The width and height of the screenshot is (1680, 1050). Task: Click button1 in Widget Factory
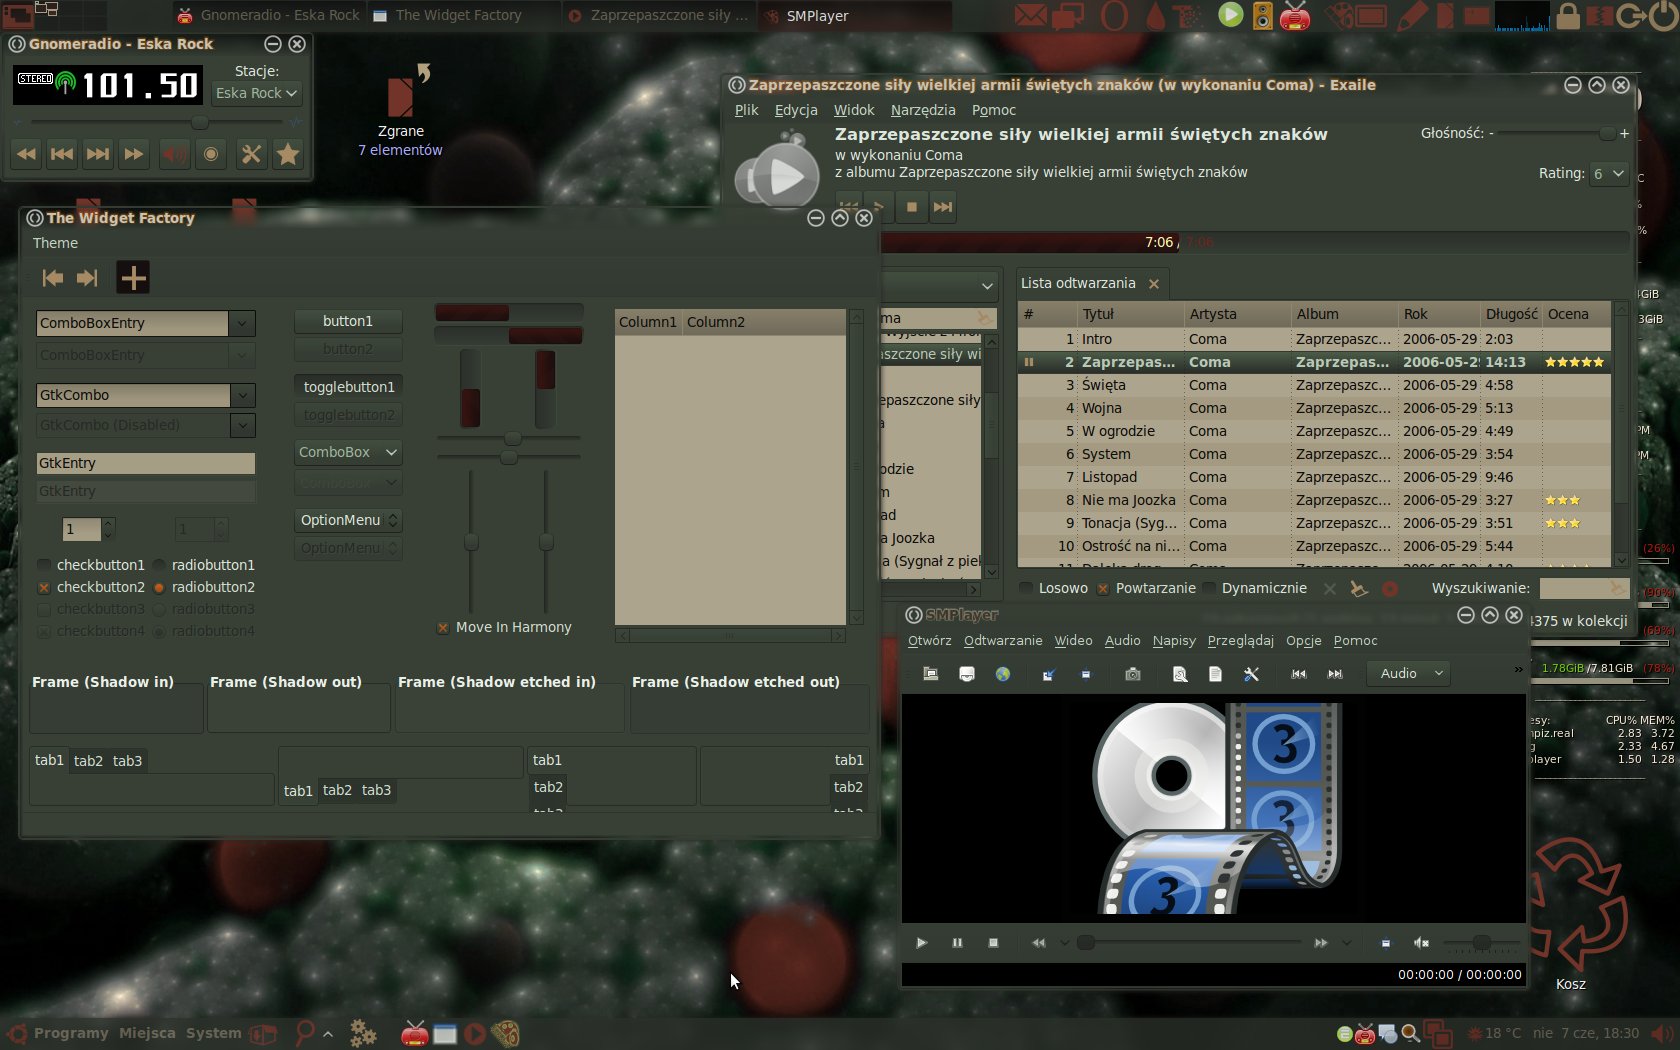[348, 321]
